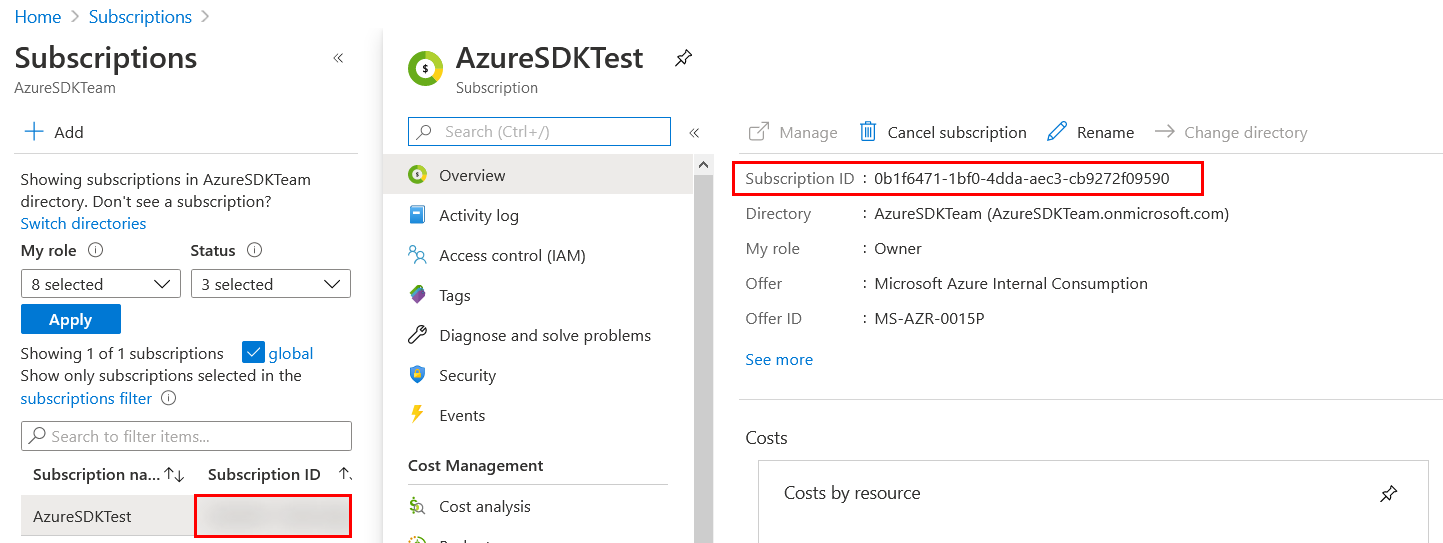Image resolution: width=1443 pixels, height=543 pixels.
Task: Click the Apply button
Action: (71, 319)
